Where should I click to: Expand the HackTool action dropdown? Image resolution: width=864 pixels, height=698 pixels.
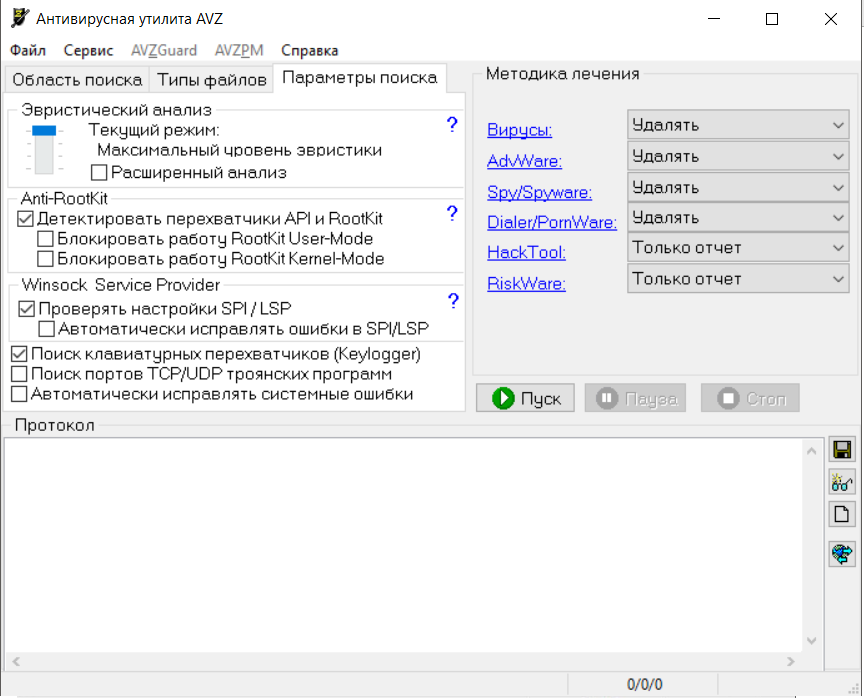click(x=739, y=248)
